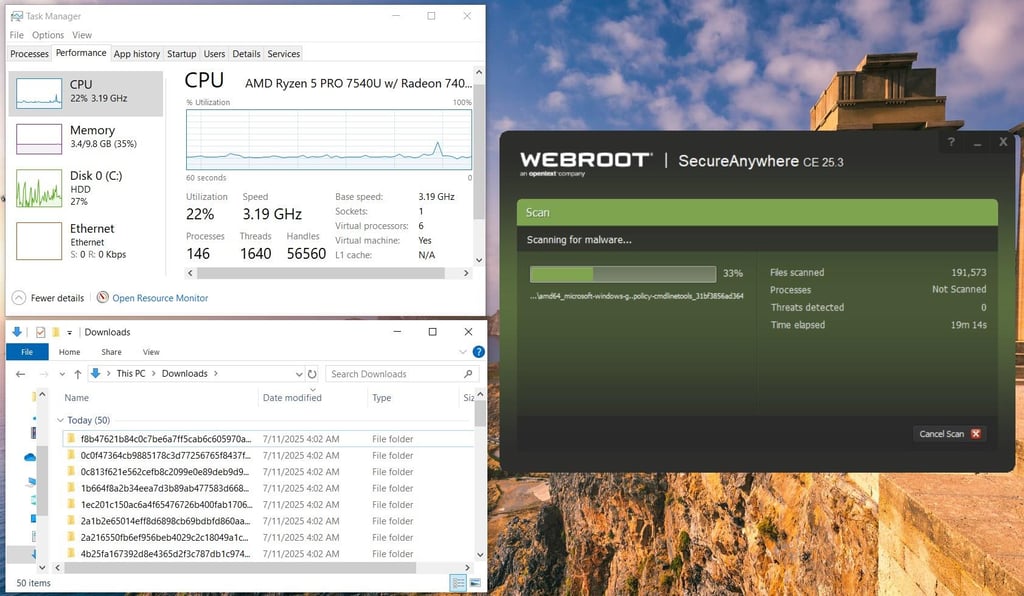Click the OneDrive cloud icon in navigation pane
The height and width of the screenshot is (596, 1024).
(30, 457)
